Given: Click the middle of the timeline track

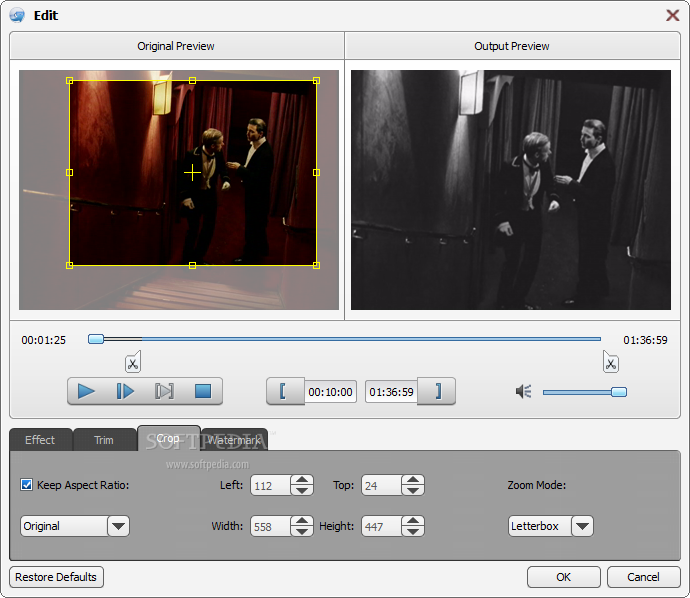Looking at the screenshot, I should (x=345, y=339).
